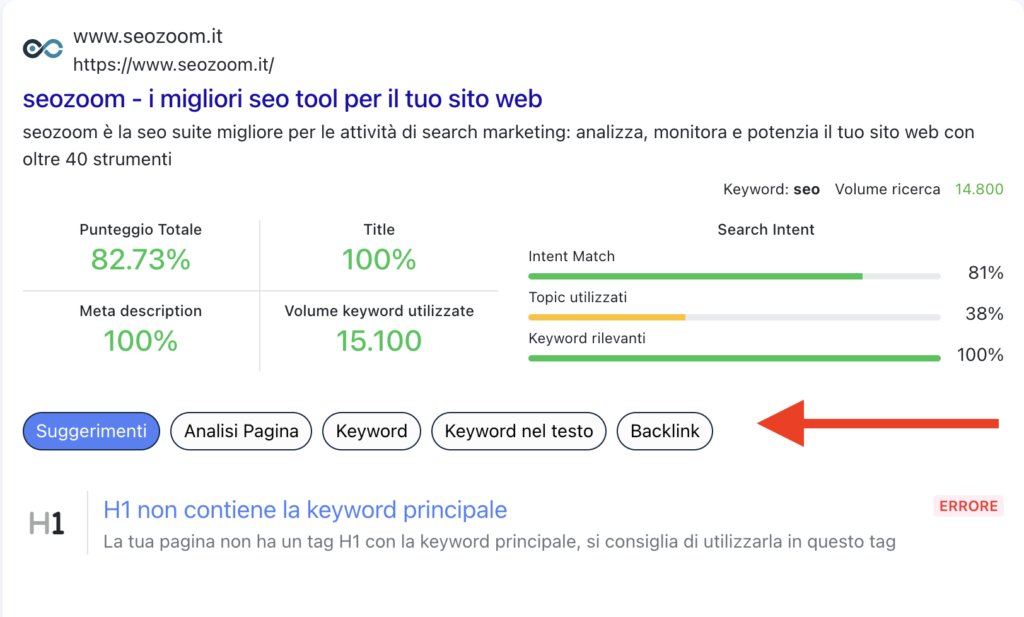The width and height of the screenshot is (1024, 617).
Task: Click the Volume keyword utilizzate 15.100 value
Action: [378, 341]
